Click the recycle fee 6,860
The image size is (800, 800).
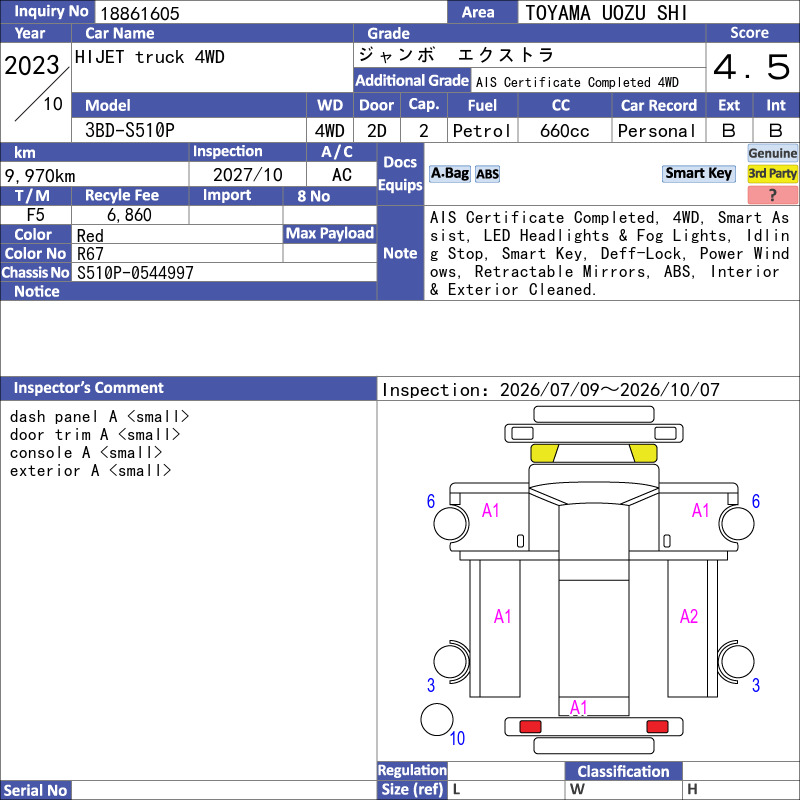click(x=129, y=215)
